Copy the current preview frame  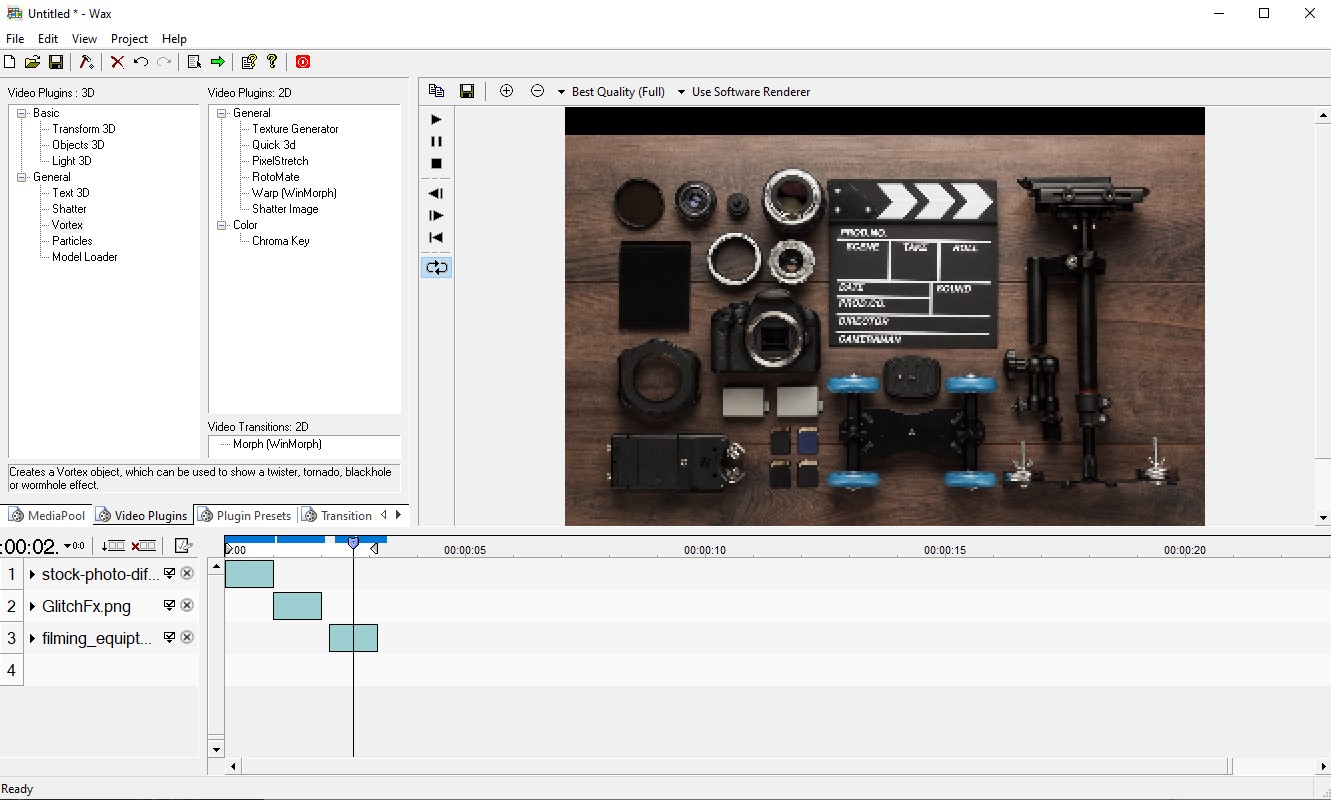coord(436,90)
